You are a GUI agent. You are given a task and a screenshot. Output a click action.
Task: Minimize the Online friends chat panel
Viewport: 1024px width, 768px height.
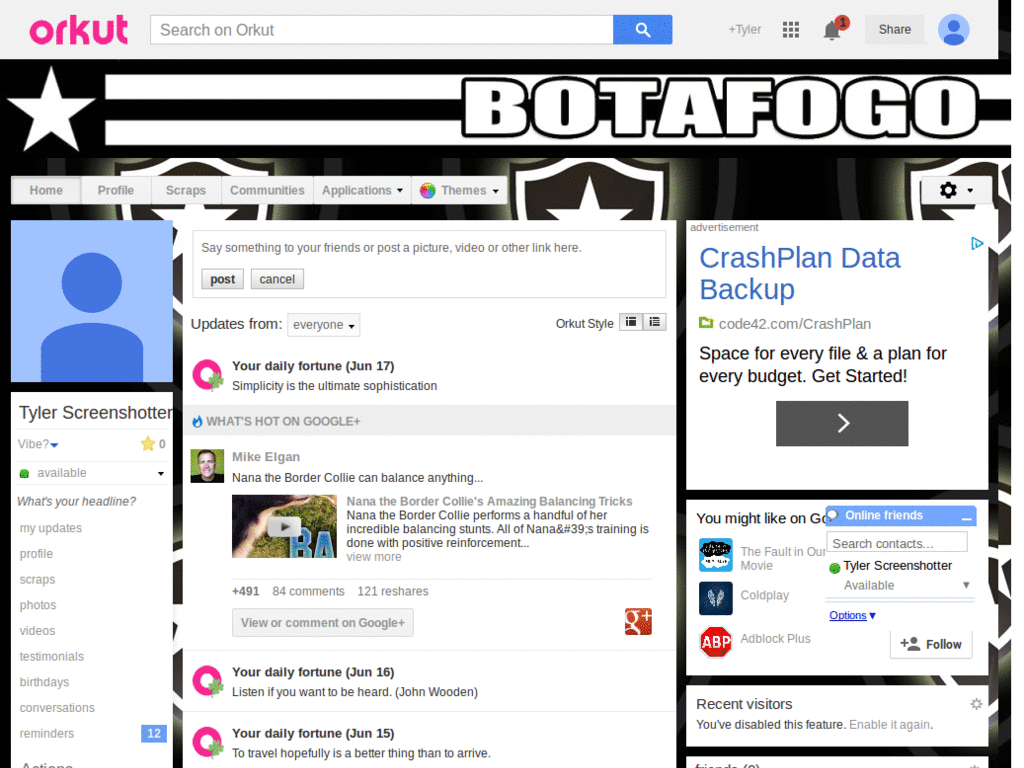click(967, 517)
